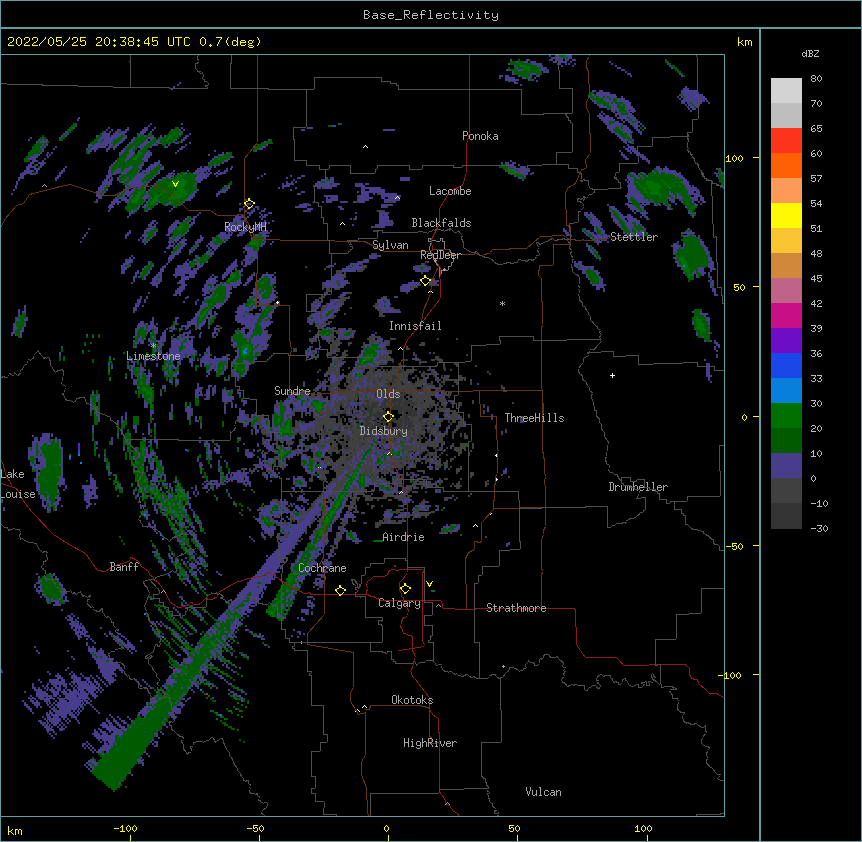Select the white plus marker north of Drumheller
The height and width of the screenshot is (842, 862).
[612, 375]
